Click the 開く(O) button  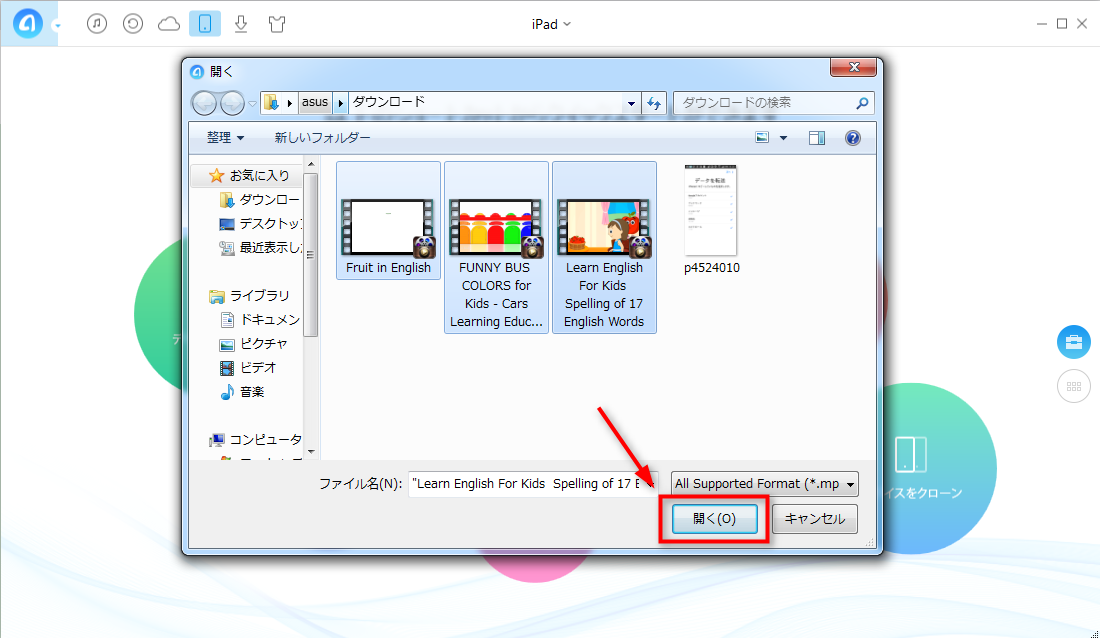click(x=714, y=519)
